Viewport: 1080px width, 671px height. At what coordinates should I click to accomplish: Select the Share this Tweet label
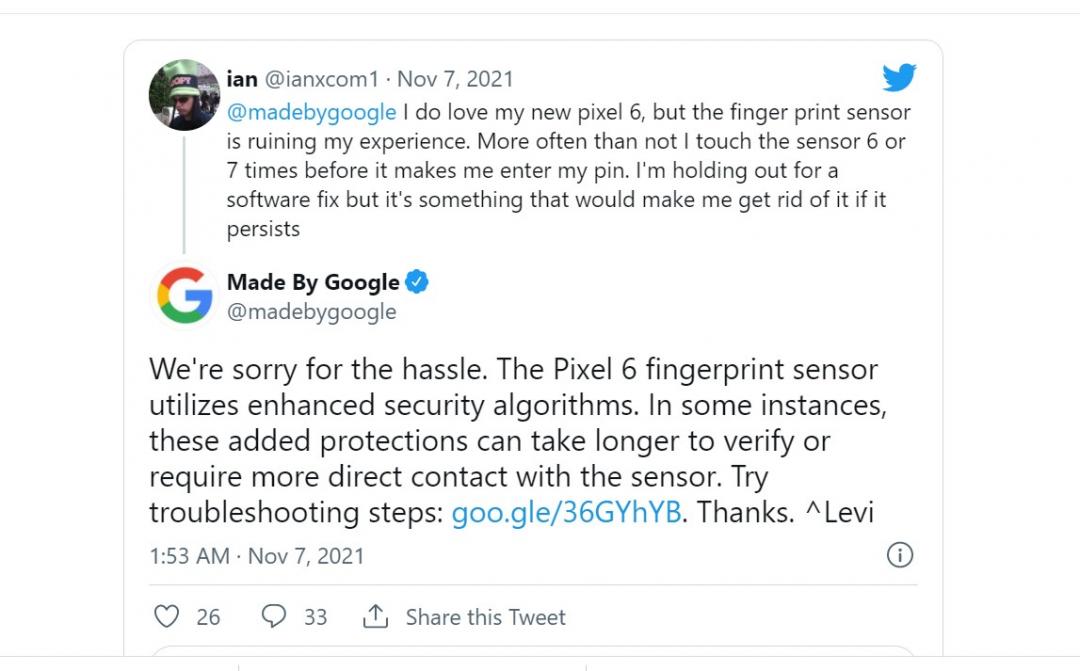click(x=485, y=617)
